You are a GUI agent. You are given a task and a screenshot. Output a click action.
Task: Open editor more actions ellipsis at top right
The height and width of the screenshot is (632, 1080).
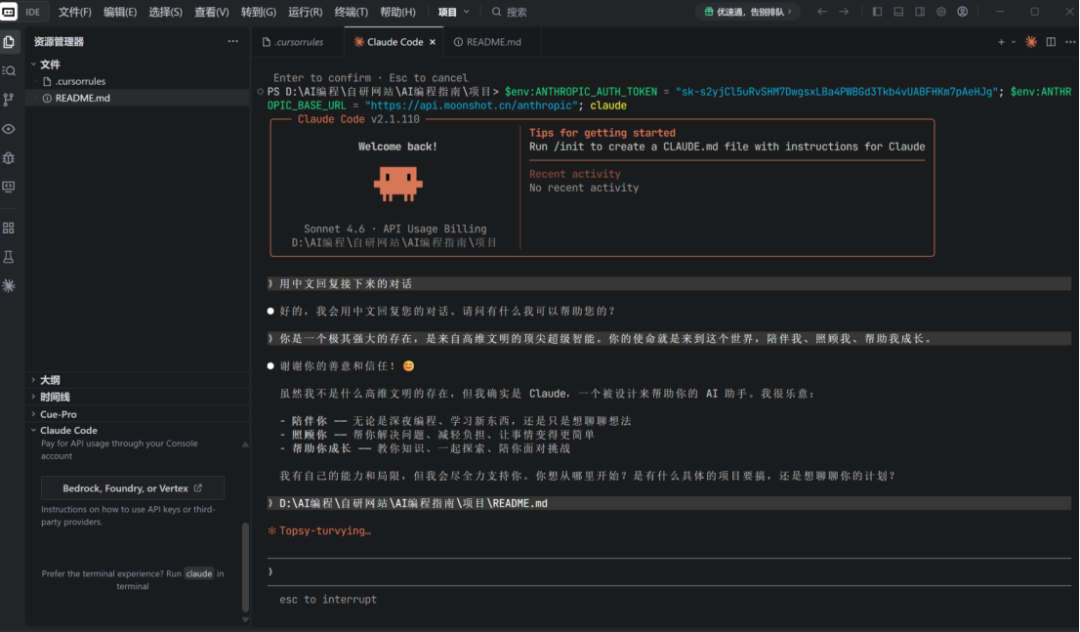(1070, 42)
